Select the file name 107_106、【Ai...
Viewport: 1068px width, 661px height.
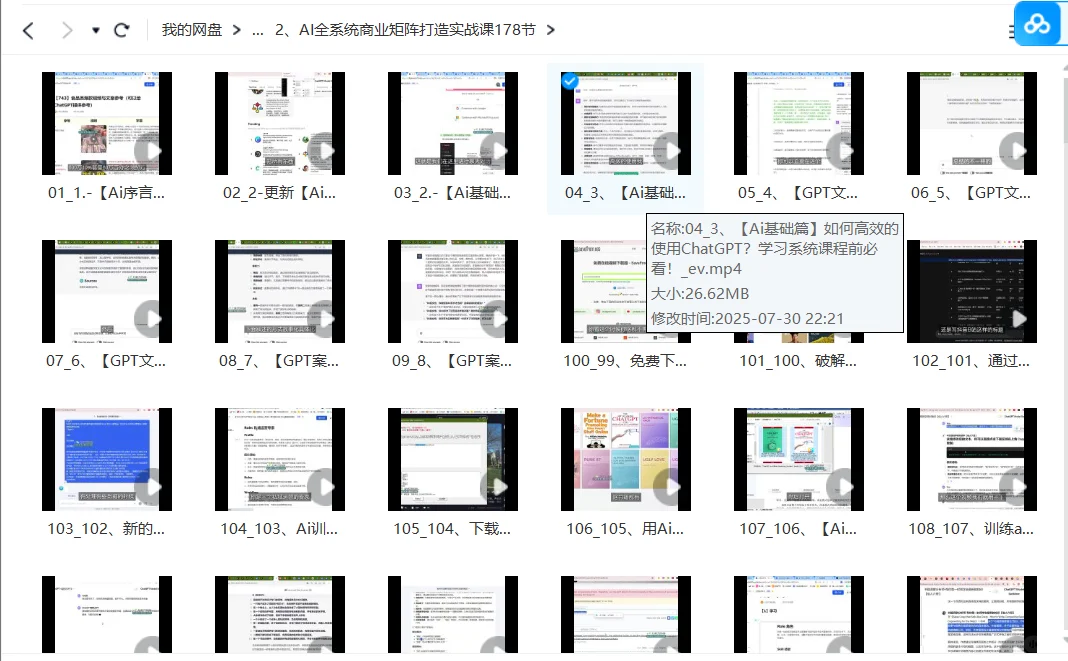[x=799, y=529]
